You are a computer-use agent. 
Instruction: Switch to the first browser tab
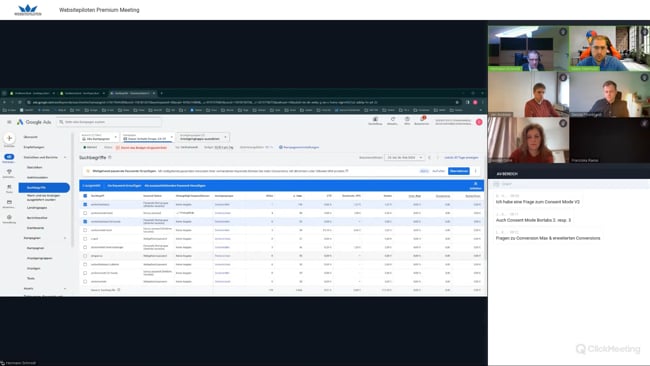[32, 93]
